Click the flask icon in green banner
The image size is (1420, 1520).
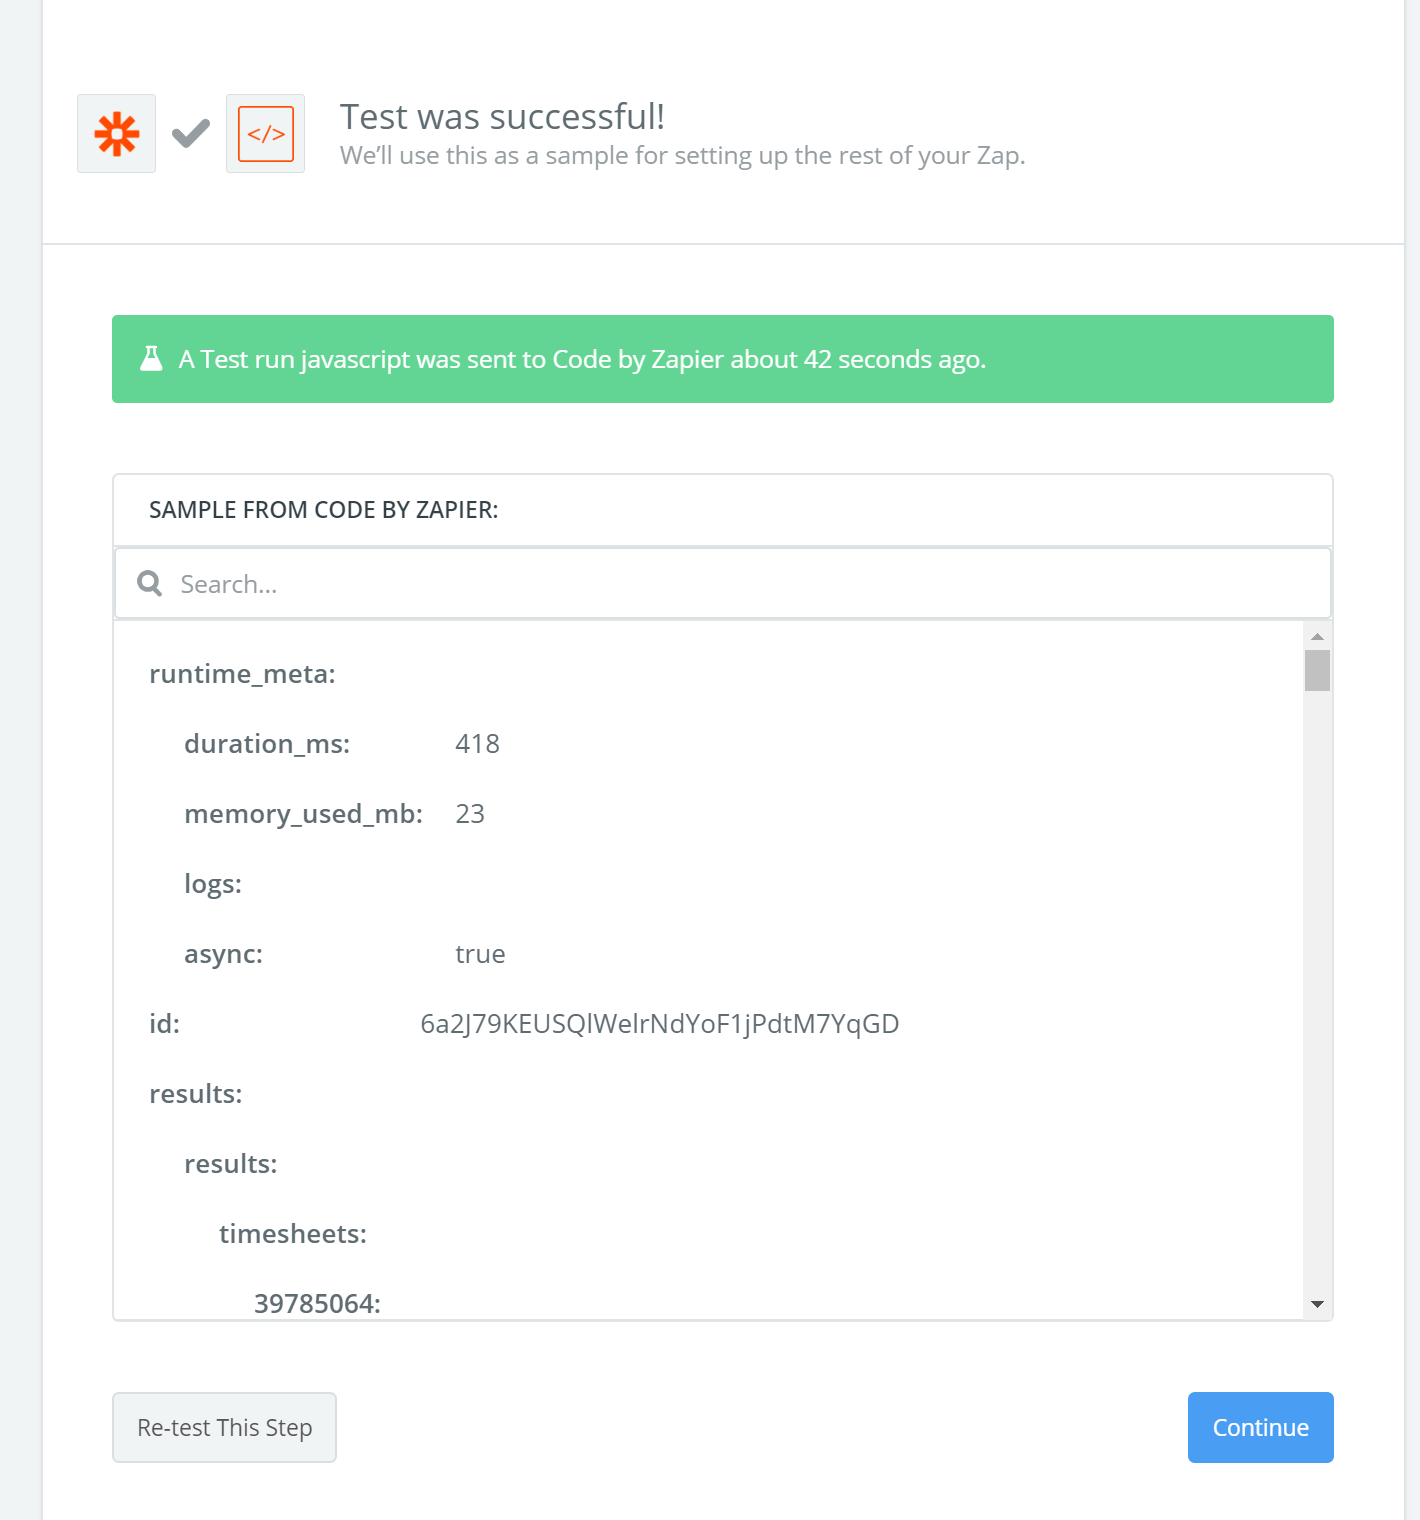(x=151, y=359)
